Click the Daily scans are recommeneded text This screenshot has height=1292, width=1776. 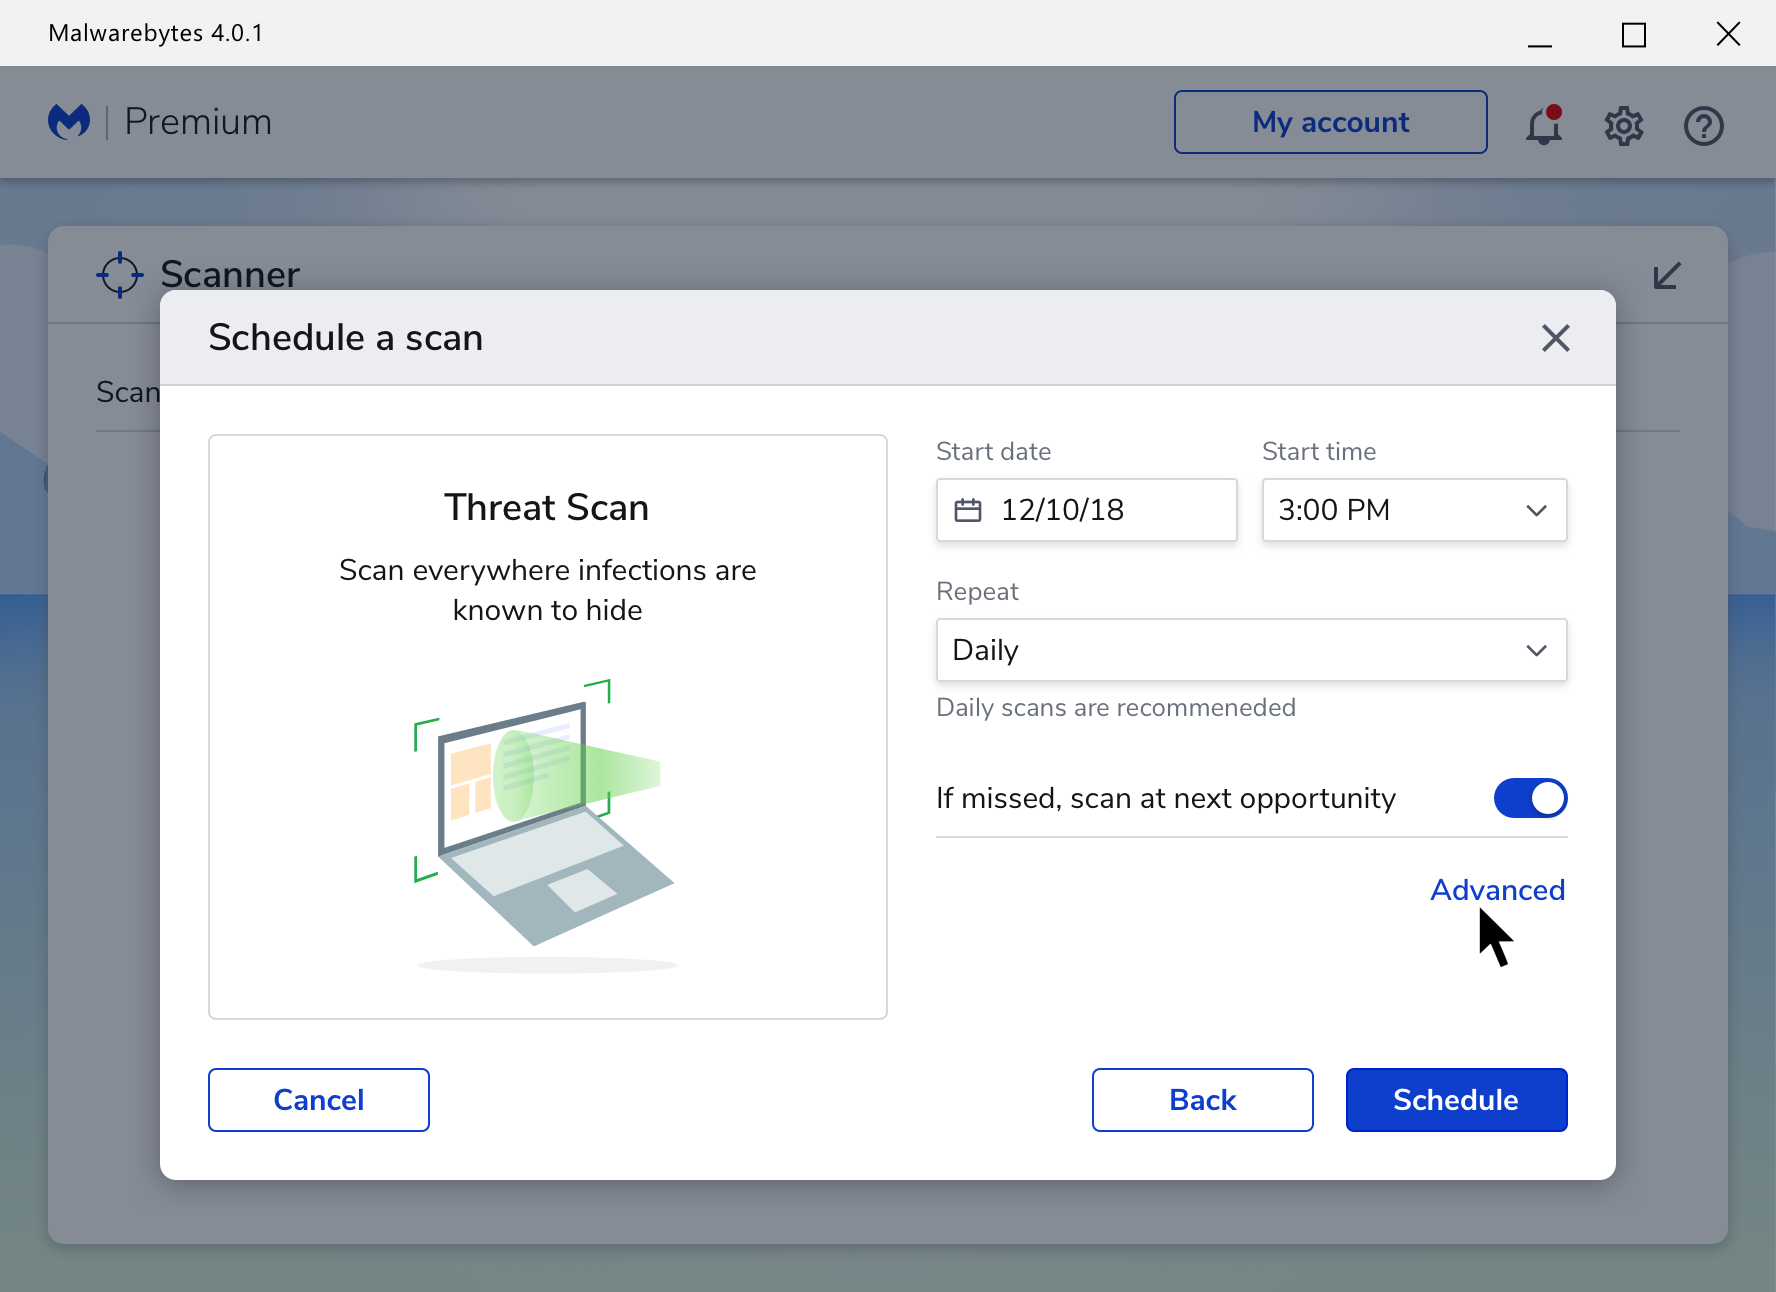pos(1116,708)
